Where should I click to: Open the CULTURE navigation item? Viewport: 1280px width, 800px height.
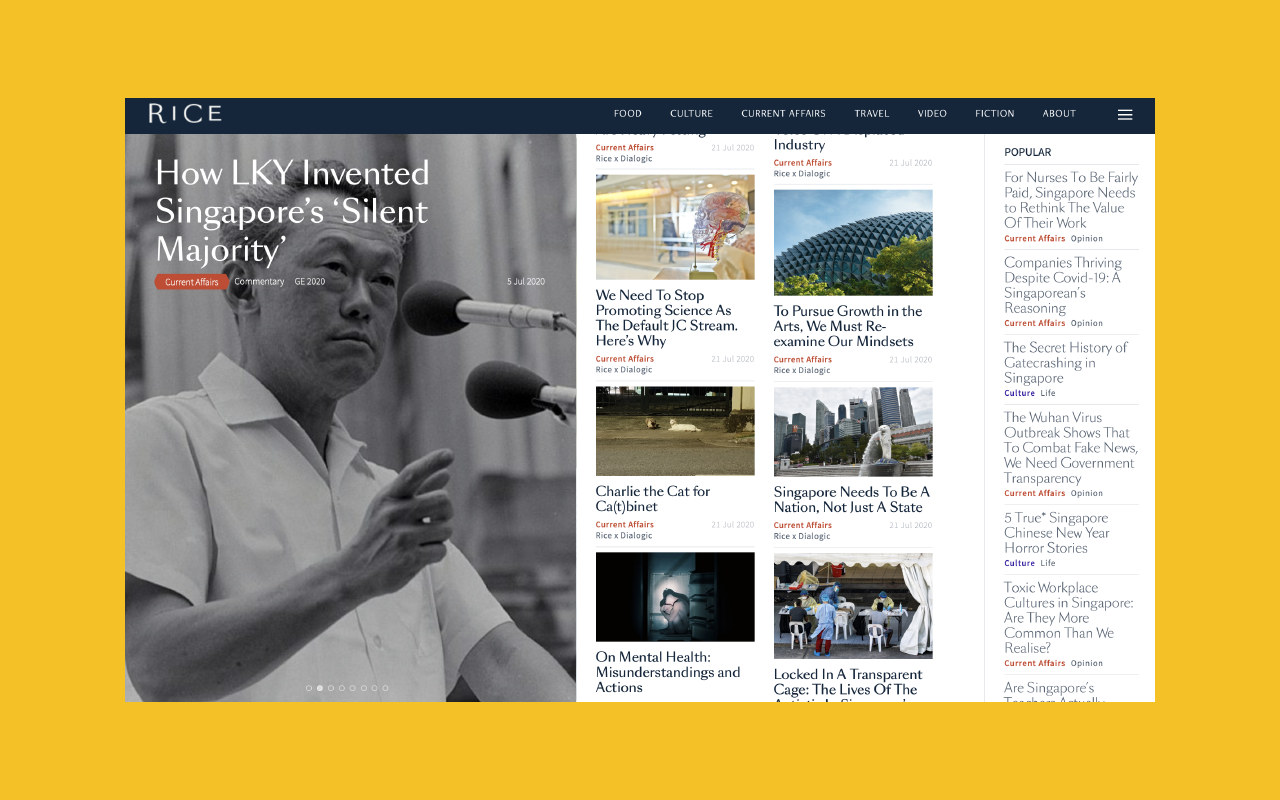click(x=691, y=114)
